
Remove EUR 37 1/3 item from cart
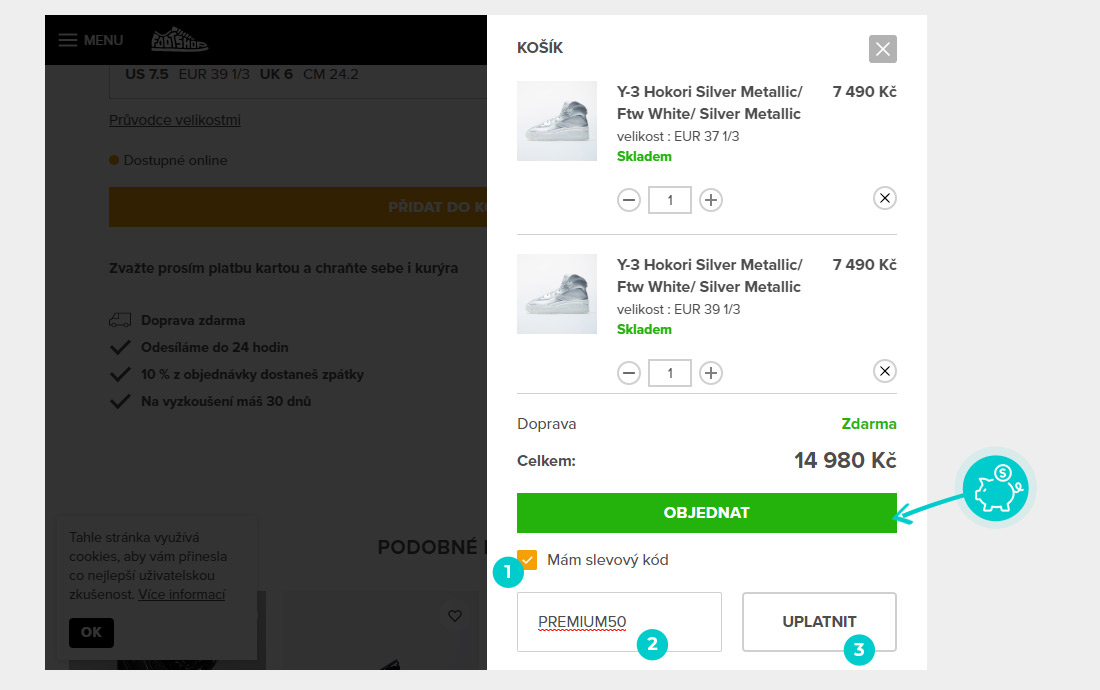coord(884,198)
